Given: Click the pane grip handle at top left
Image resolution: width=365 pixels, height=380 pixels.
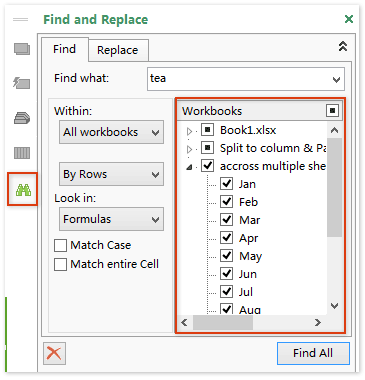Looking at the screenshot, I should [20, 19].
